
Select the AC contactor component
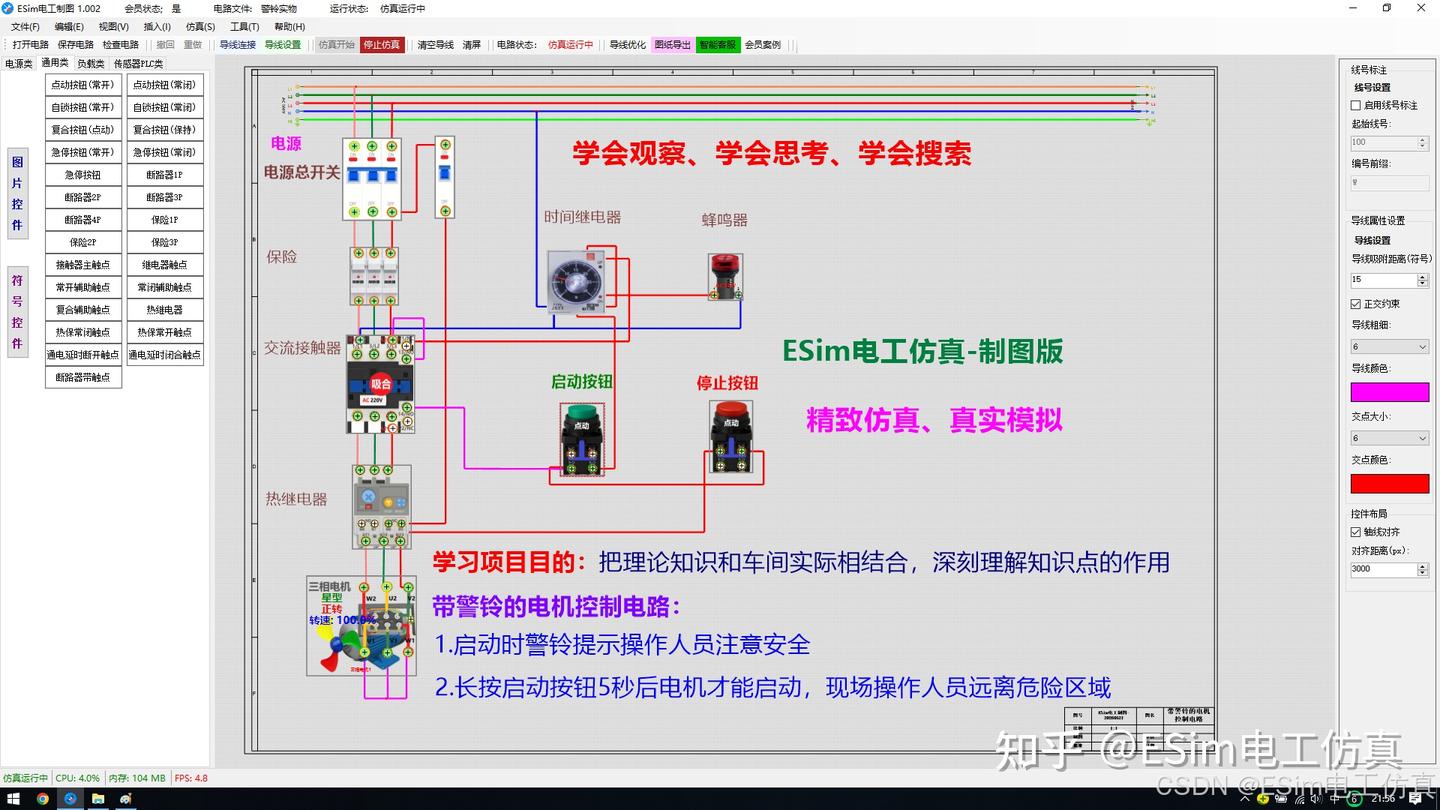pos(380,384)
